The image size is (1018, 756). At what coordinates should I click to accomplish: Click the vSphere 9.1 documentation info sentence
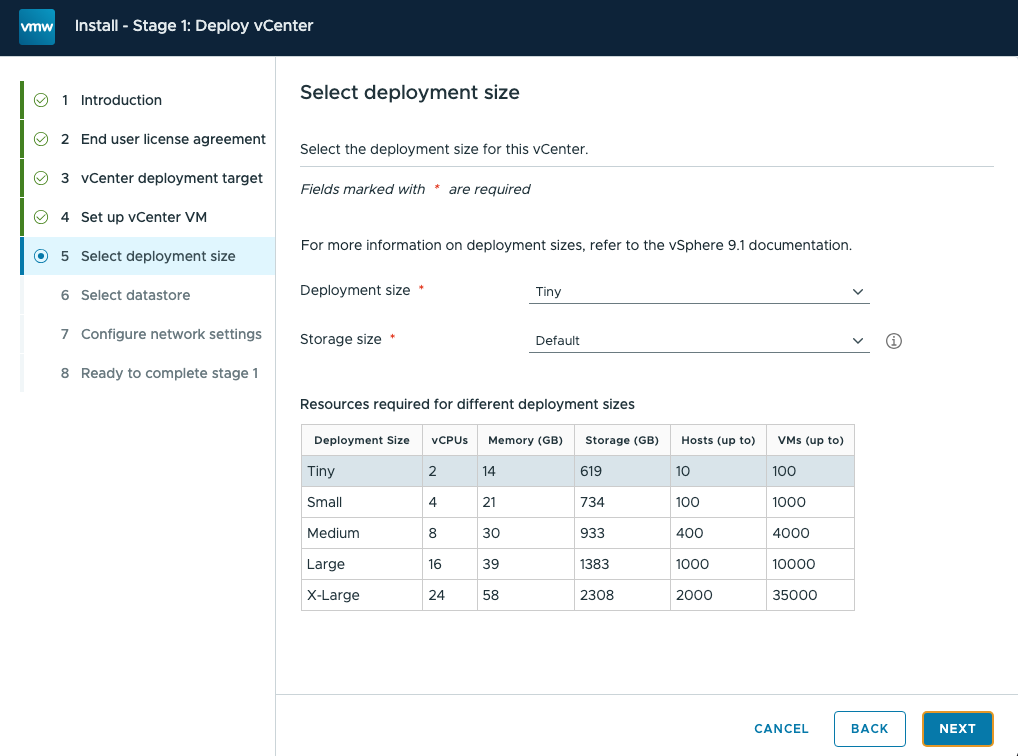click(577, 246)
